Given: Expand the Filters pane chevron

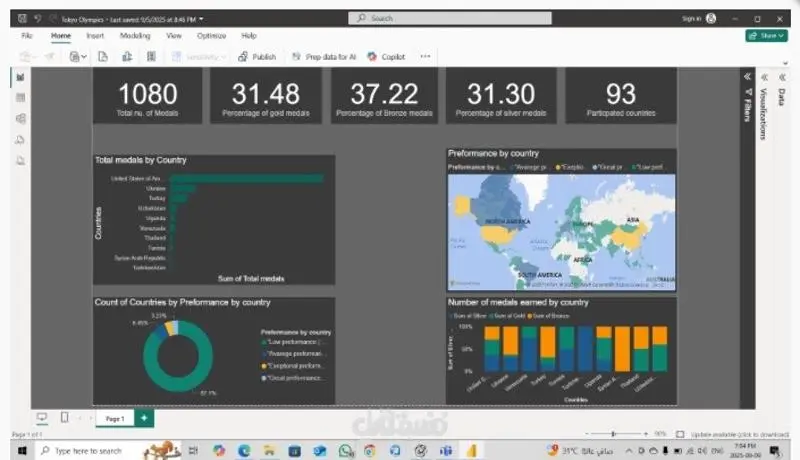Looking at the screenshot, I should coord(747,76).
